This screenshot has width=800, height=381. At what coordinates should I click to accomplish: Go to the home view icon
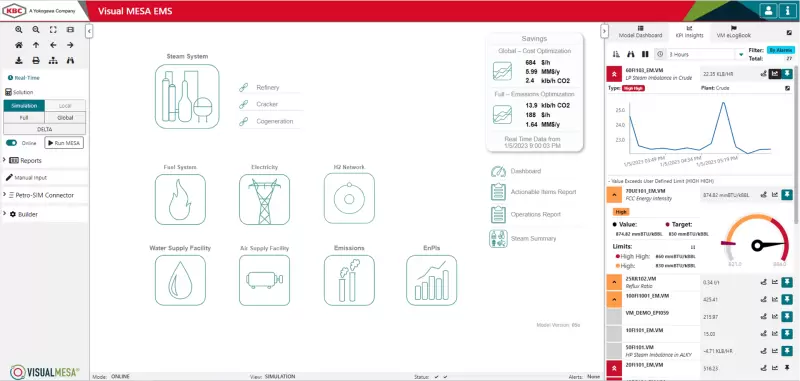point(19,45)
